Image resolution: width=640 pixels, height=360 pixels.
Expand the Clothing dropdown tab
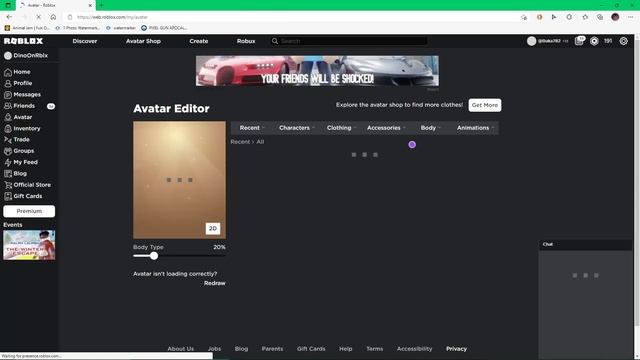(x=342, y=128)
